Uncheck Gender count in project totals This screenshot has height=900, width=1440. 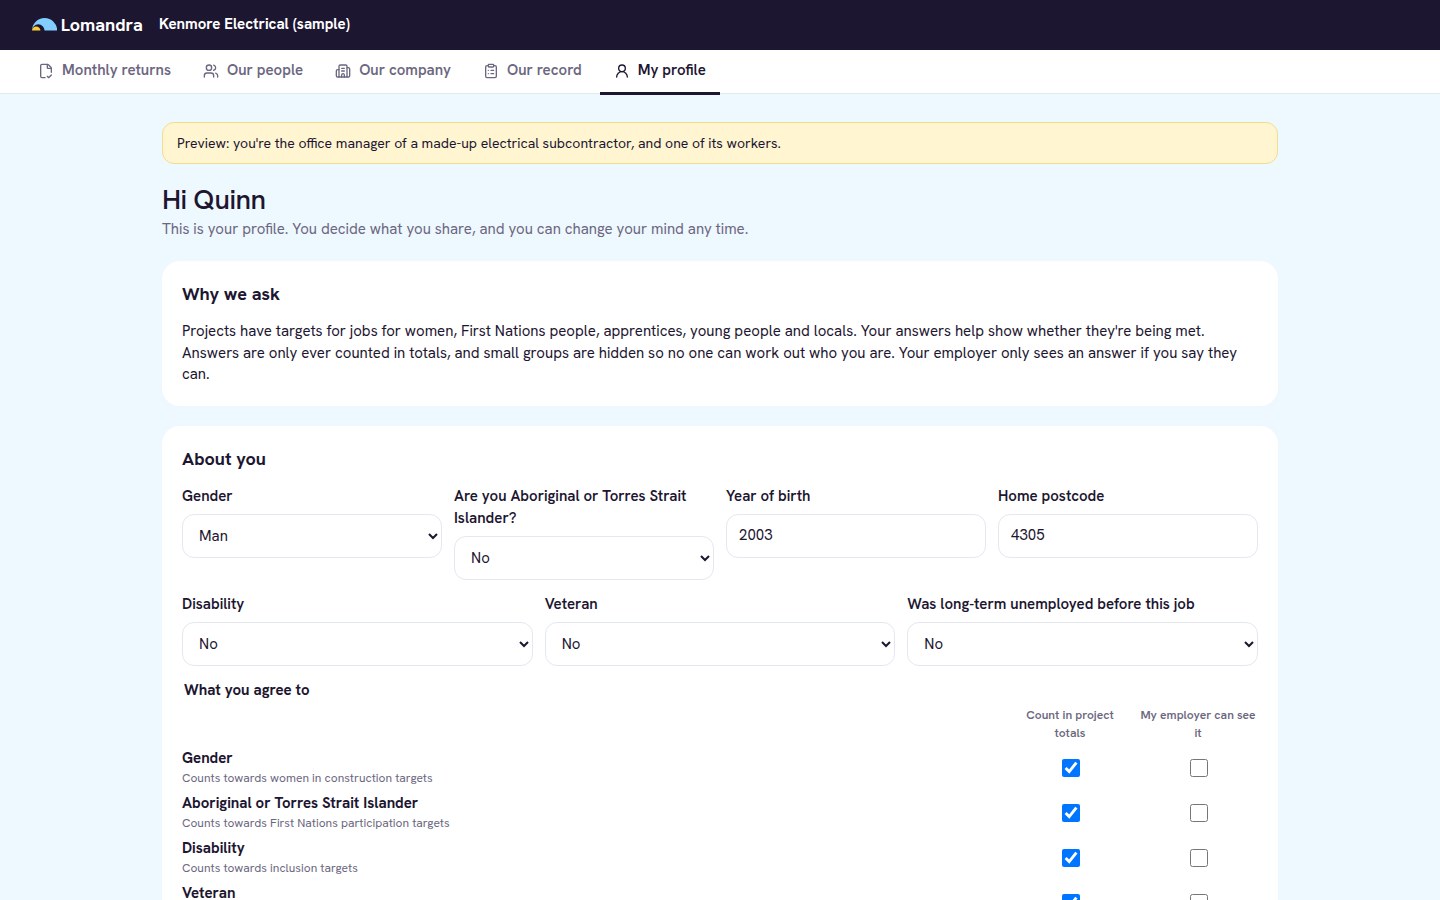click(x=1071, y=768)
